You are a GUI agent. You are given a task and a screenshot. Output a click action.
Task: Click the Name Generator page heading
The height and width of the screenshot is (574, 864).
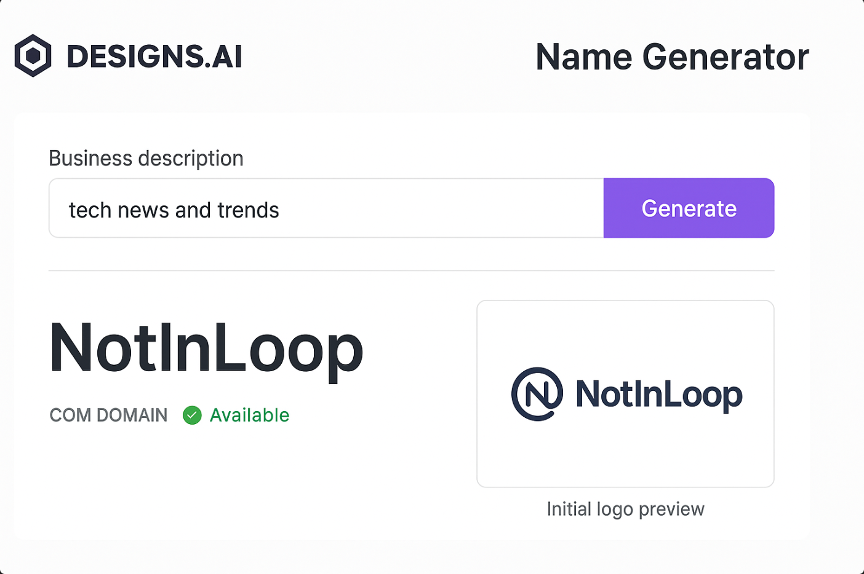tap(672, 57)
